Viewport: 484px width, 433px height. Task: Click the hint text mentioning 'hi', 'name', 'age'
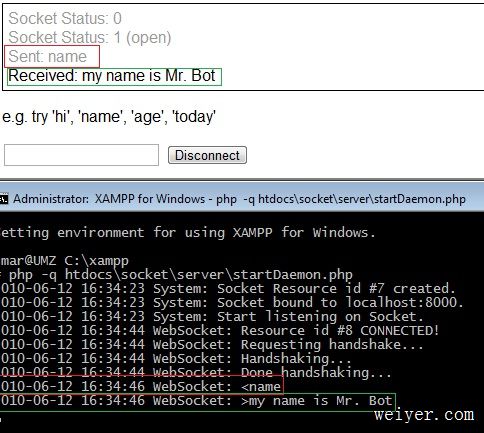109,117
